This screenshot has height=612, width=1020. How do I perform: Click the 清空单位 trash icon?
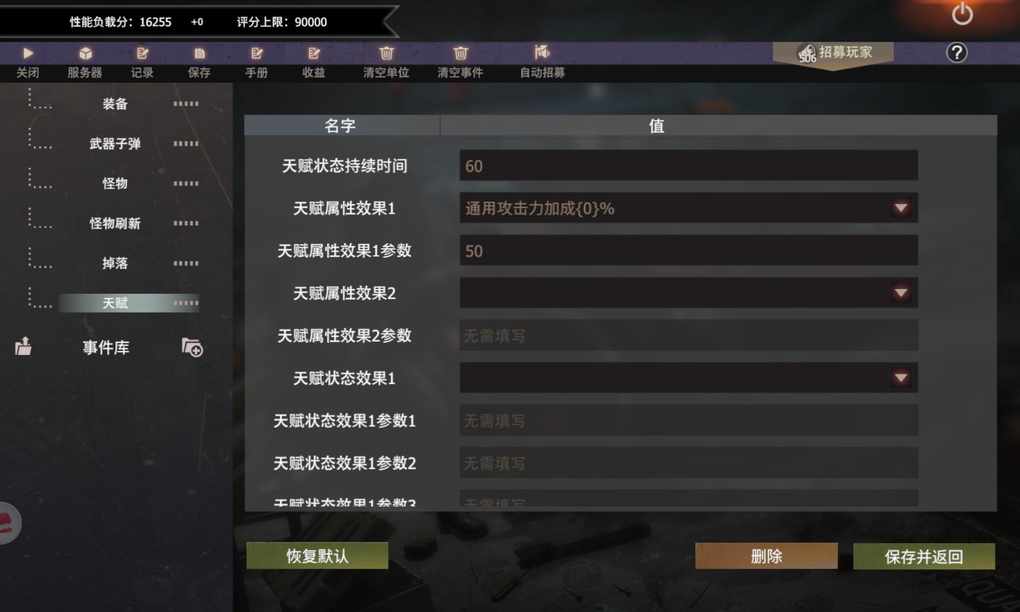pyautogui.click(x=386, y=53)
